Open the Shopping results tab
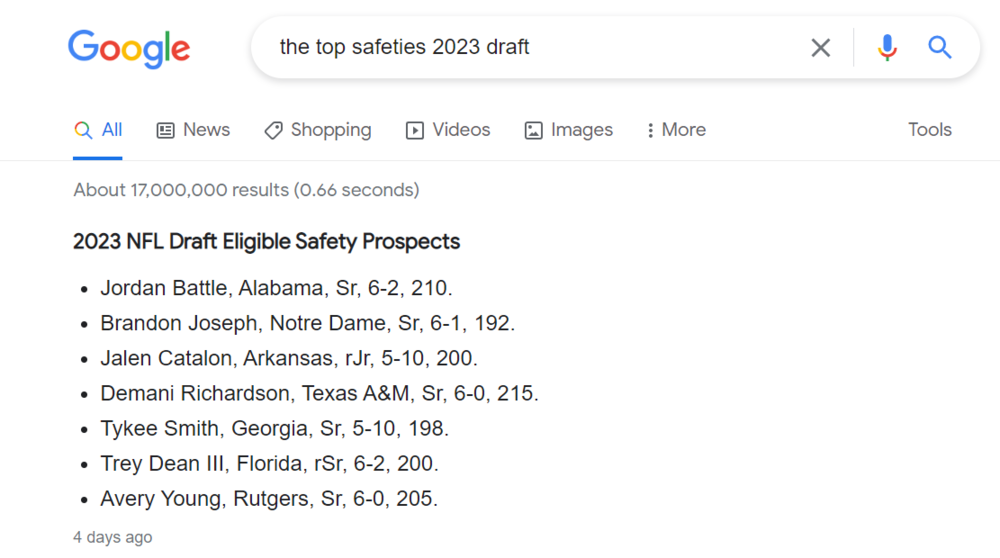This screenshot has height=558, width=1000. click(x=331, y=130)
